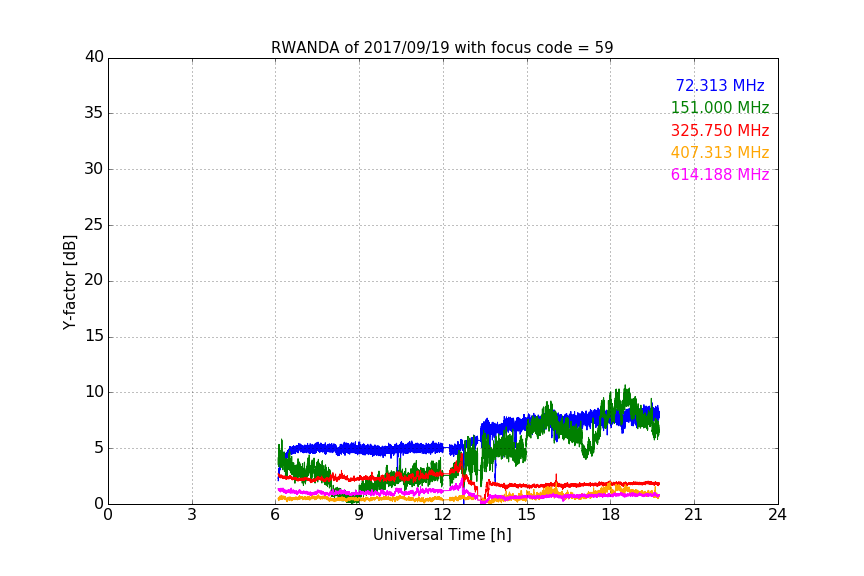Select the 407.313 MHz legend label
This screenshot has width=864, height=576.
click(x=720, y=152)
